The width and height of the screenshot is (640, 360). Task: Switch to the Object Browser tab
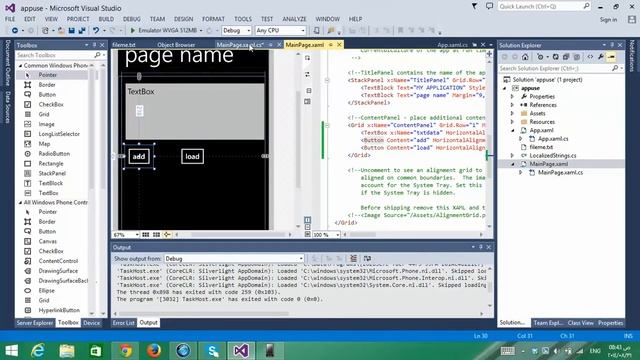tap(176, 45)
